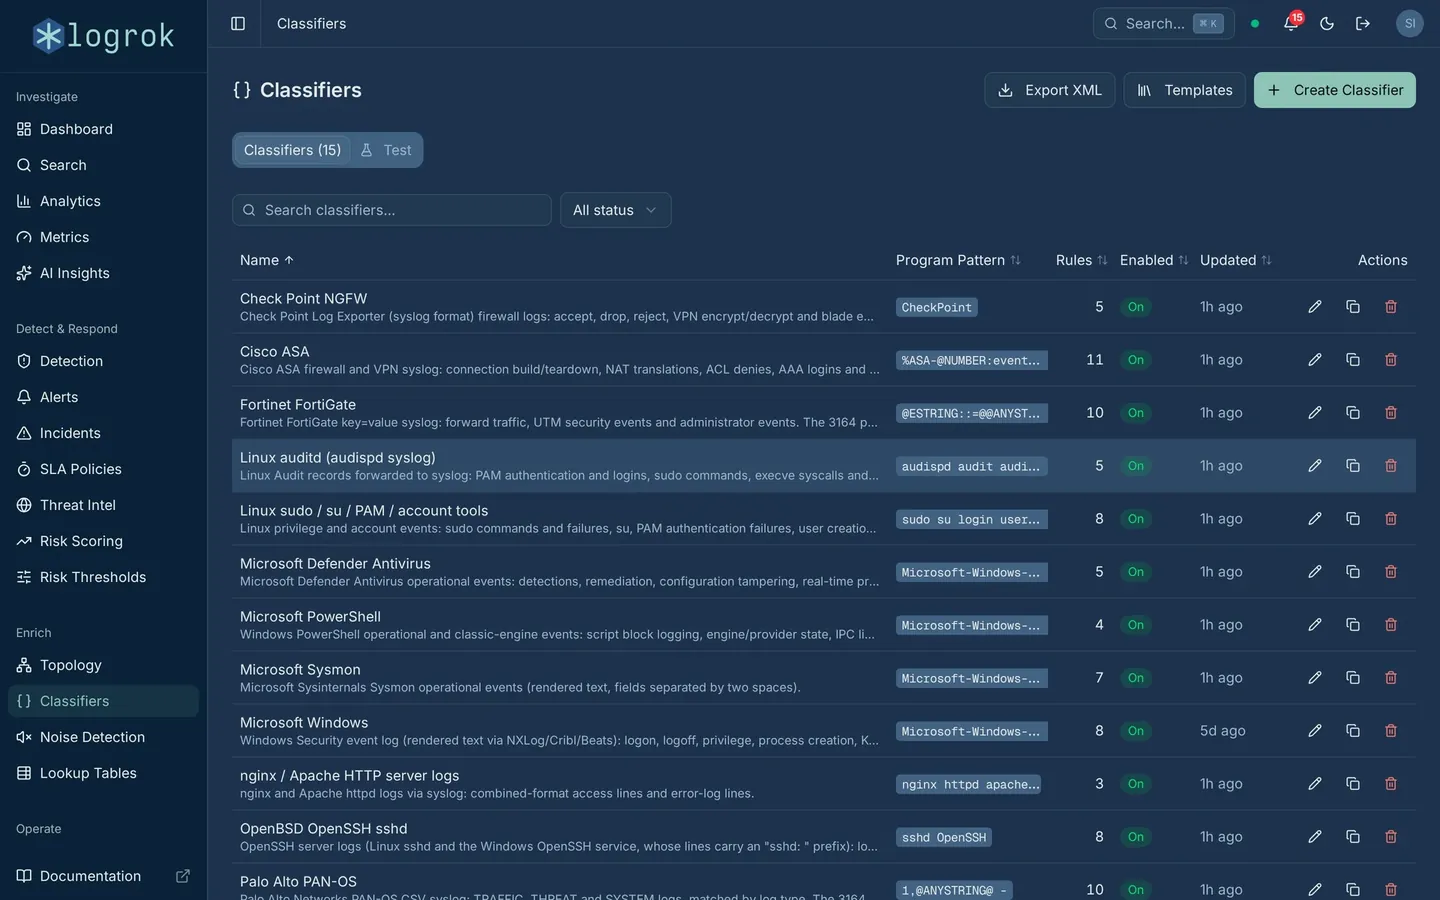Sort by the Name column header
This screenshot has width=1440, height=900.
click(267, 260)
